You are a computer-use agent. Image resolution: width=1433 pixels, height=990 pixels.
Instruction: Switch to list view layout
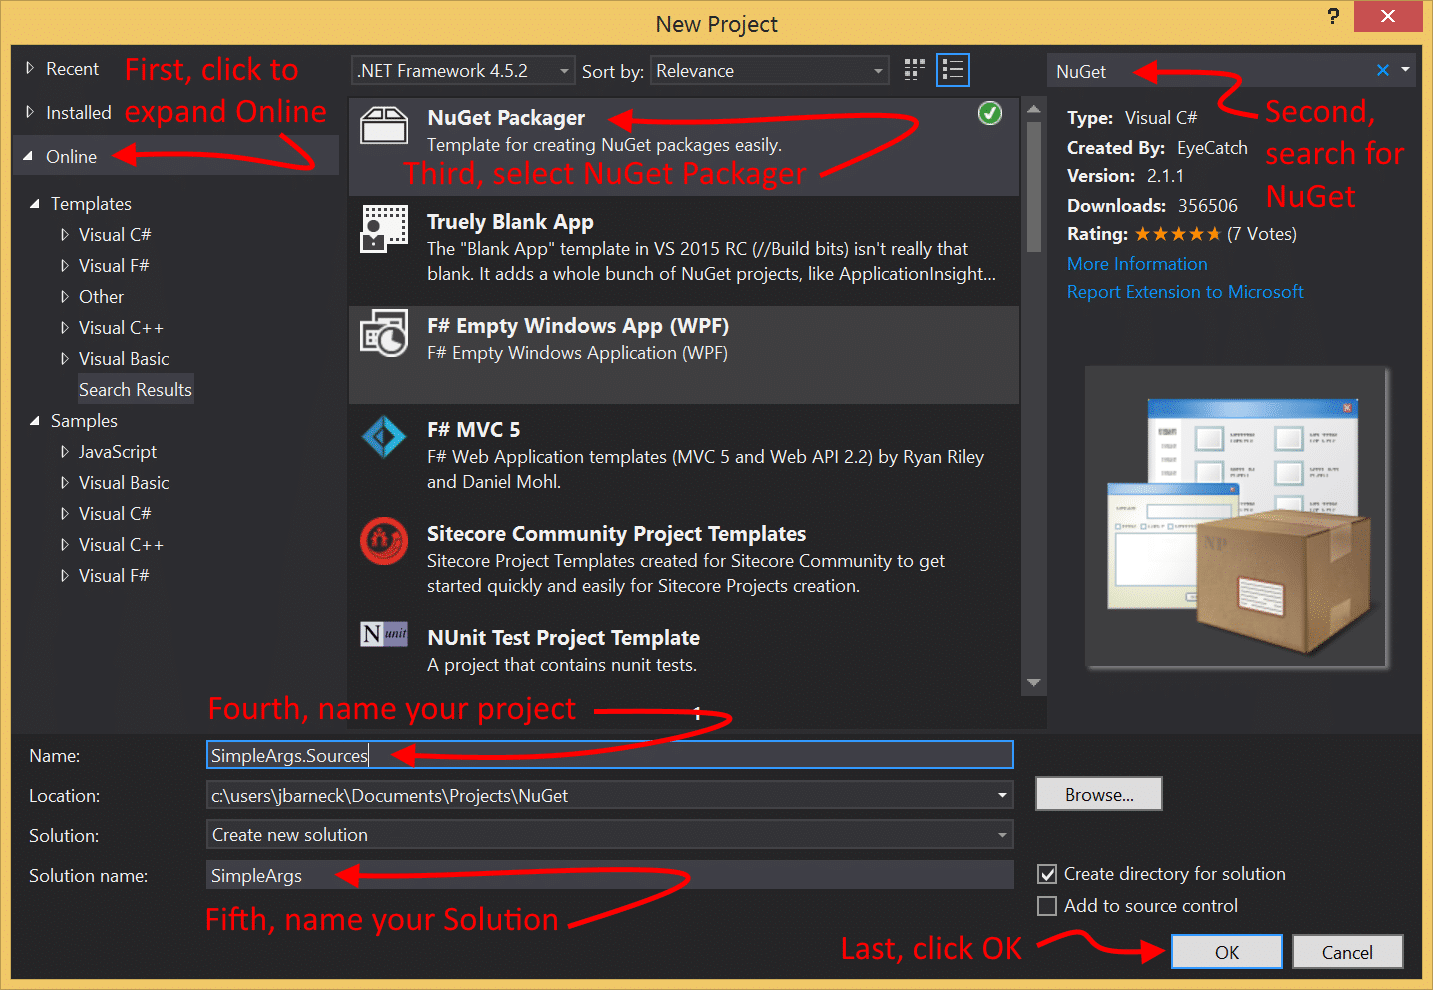coord(952,69)
